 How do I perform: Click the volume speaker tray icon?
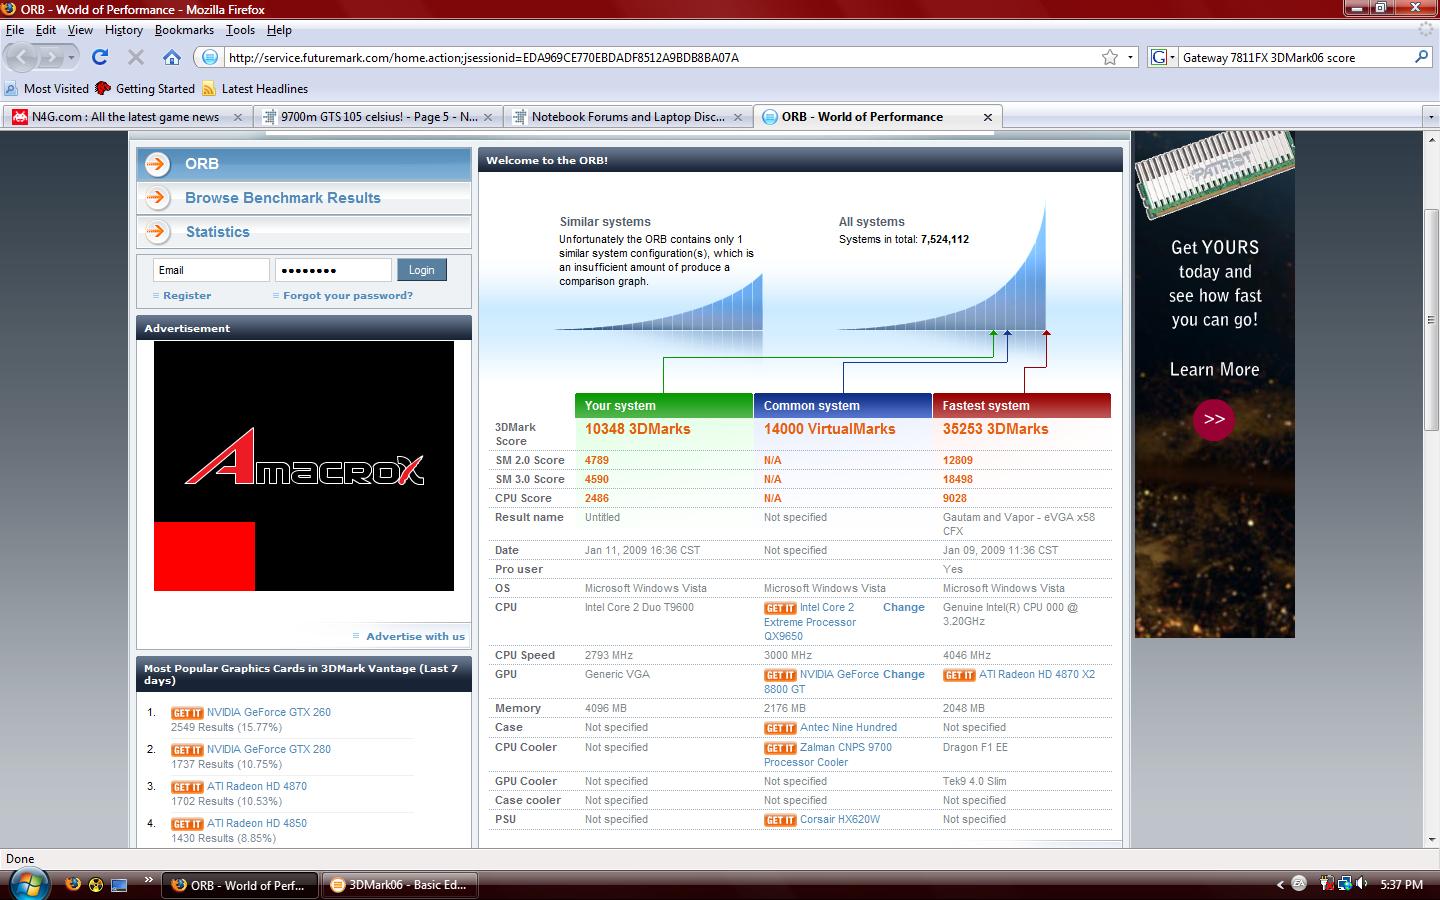(x=1363, y=884)
